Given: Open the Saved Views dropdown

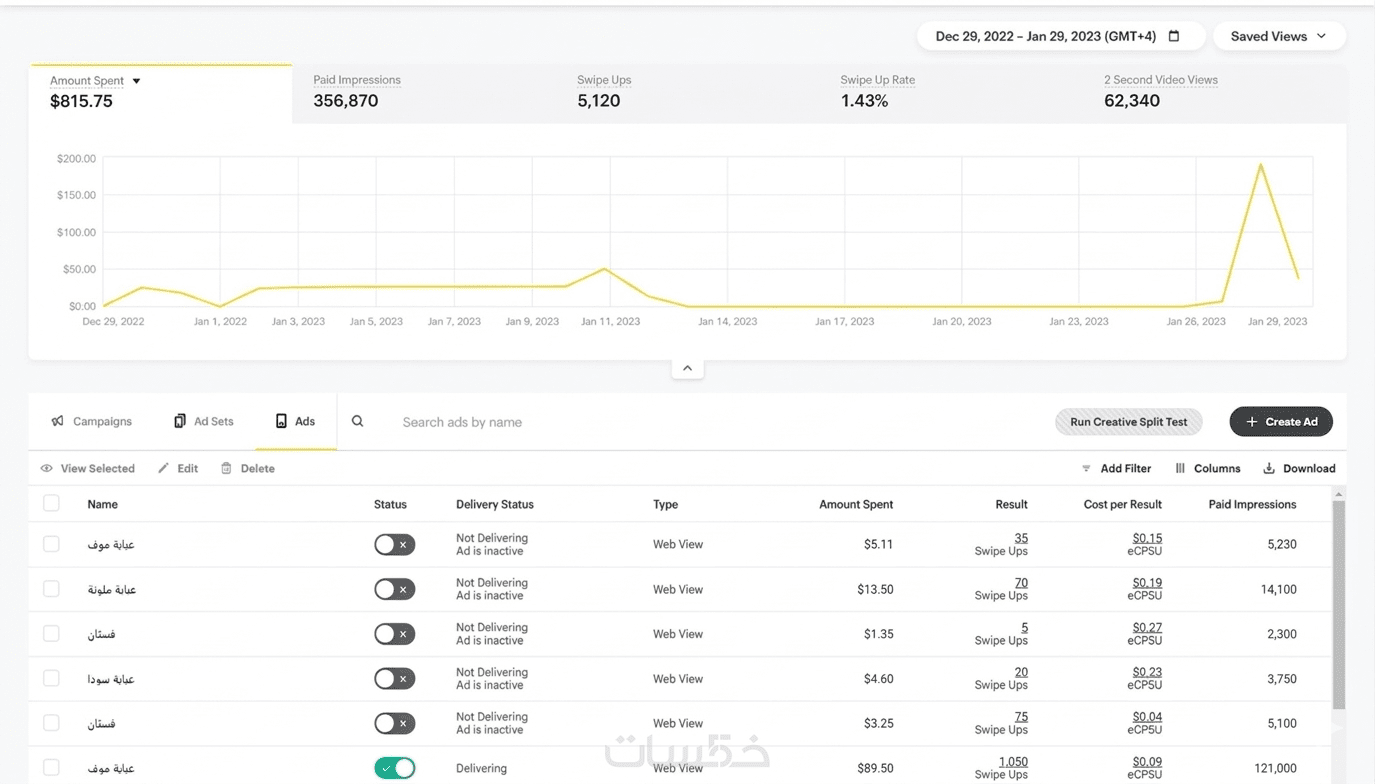Looking at the screenshot, I should (x=1279, y=36).
